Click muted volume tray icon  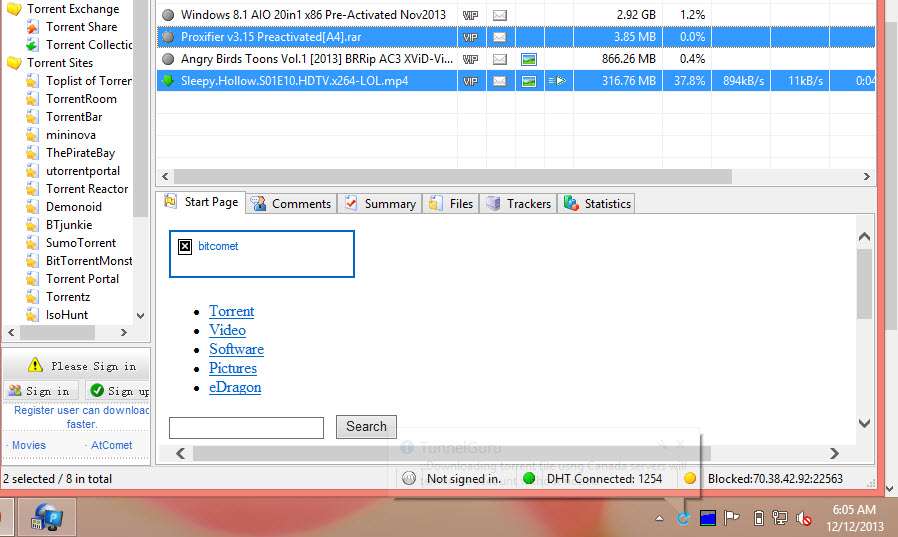(804, 519)
